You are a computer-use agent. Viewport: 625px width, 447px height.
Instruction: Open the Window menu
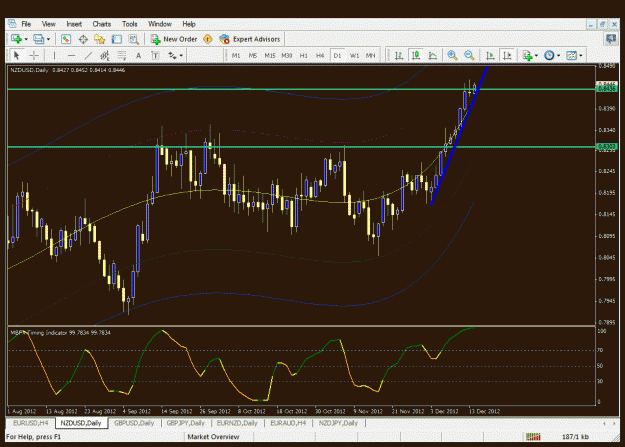pos(160,24)
